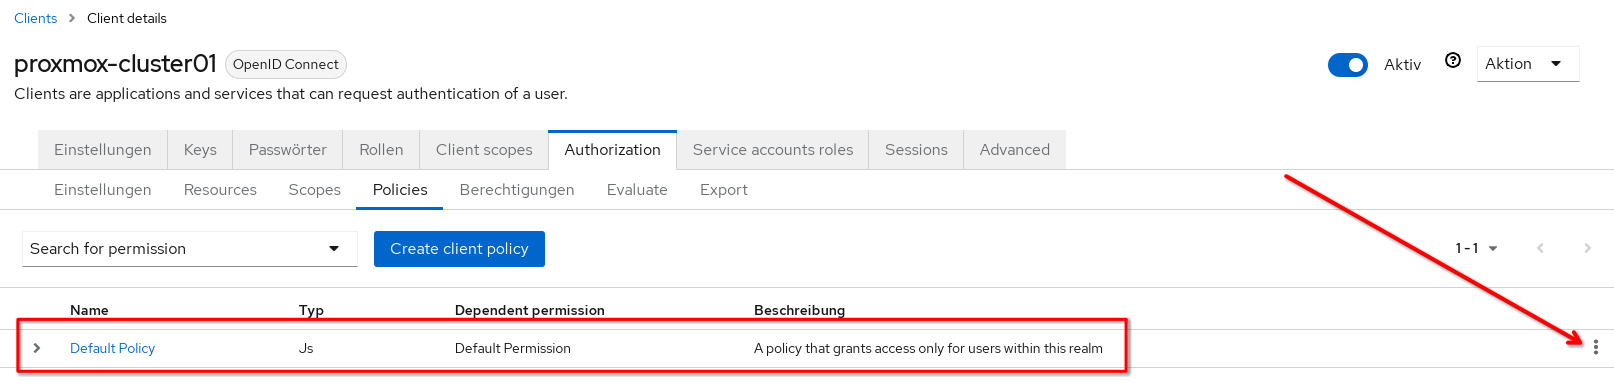
Task: Open the Authorization Einstellungen sub-tab
Action: point(103,190)
